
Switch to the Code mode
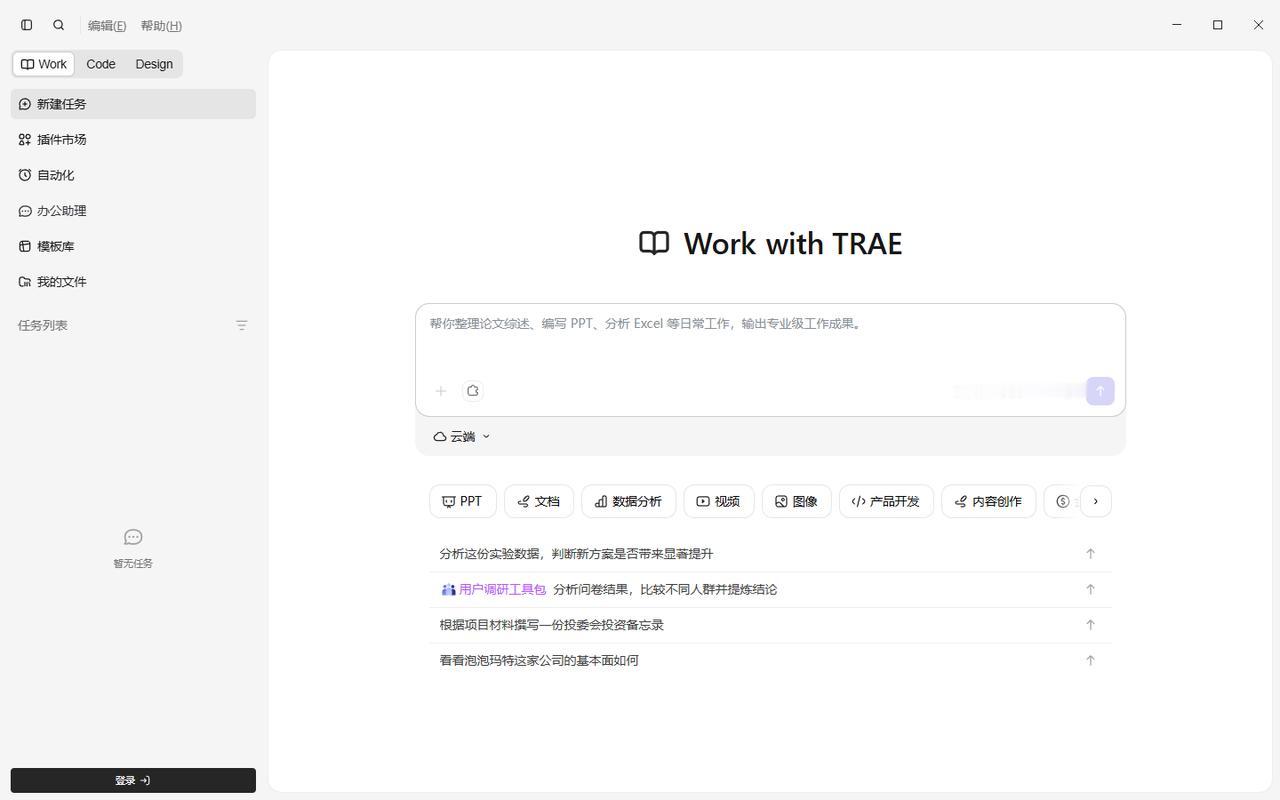(101, 64)
